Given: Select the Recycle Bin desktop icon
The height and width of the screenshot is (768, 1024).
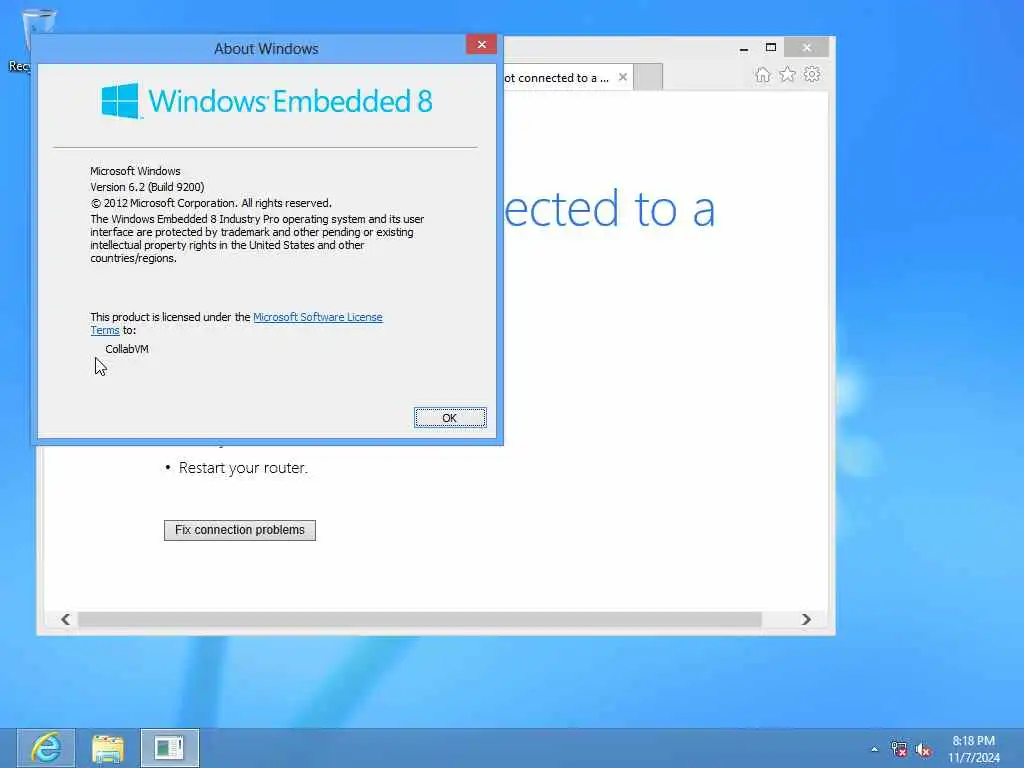Looking at the screenshot, I should pyautogui.click(x=26, y=39).
